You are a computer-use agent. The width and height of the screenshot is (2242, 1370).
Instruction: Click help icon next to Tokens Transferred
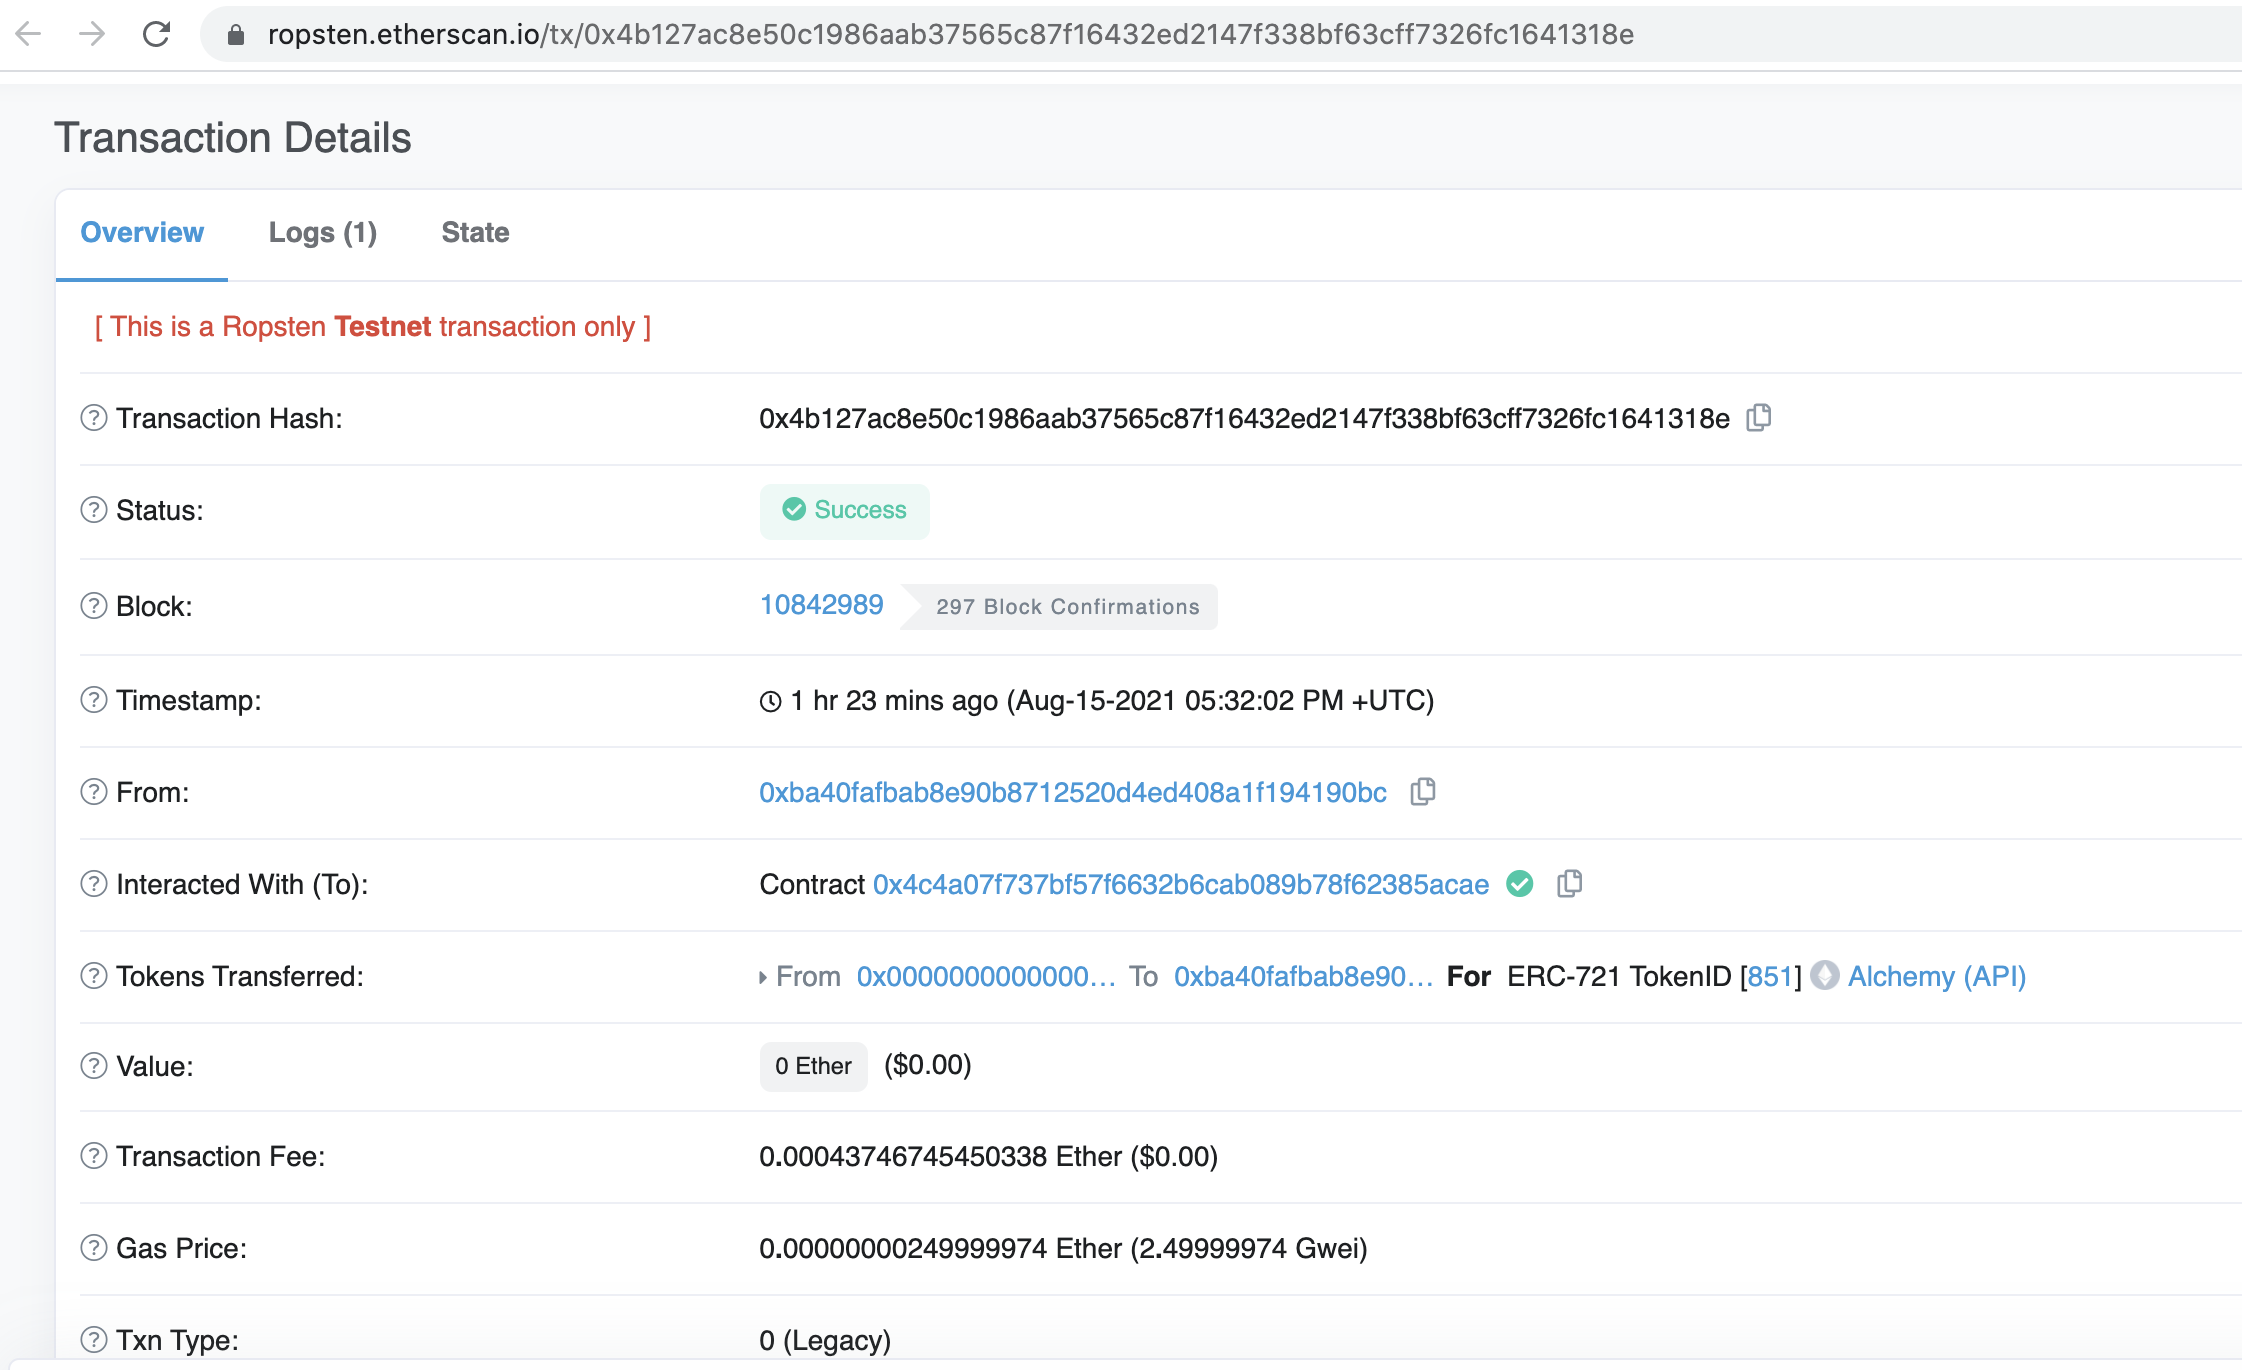click(94, 976)
